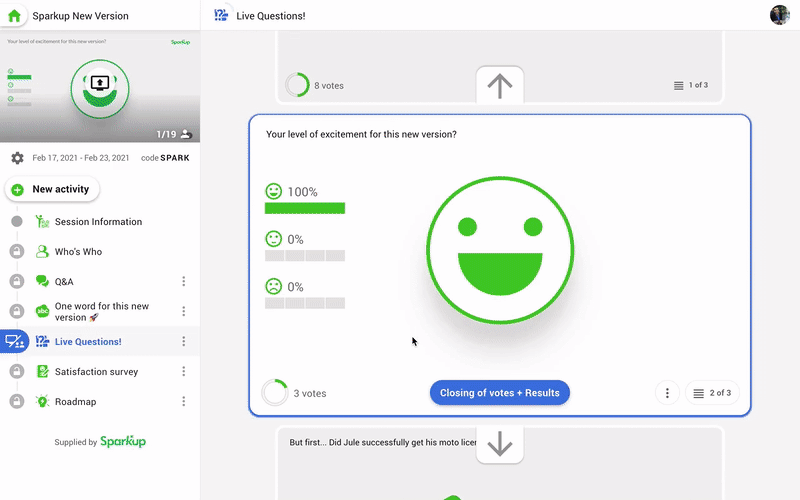The width and height of the screenshot is (800, 500).
Task: Click the 3 votes progress ring
Action: [275, 393]
